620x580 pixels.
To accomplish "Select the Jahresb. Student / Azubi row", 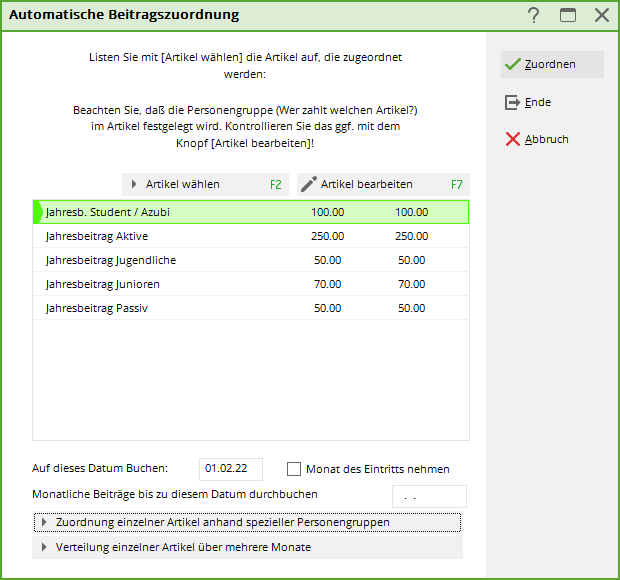I will 250,212.
